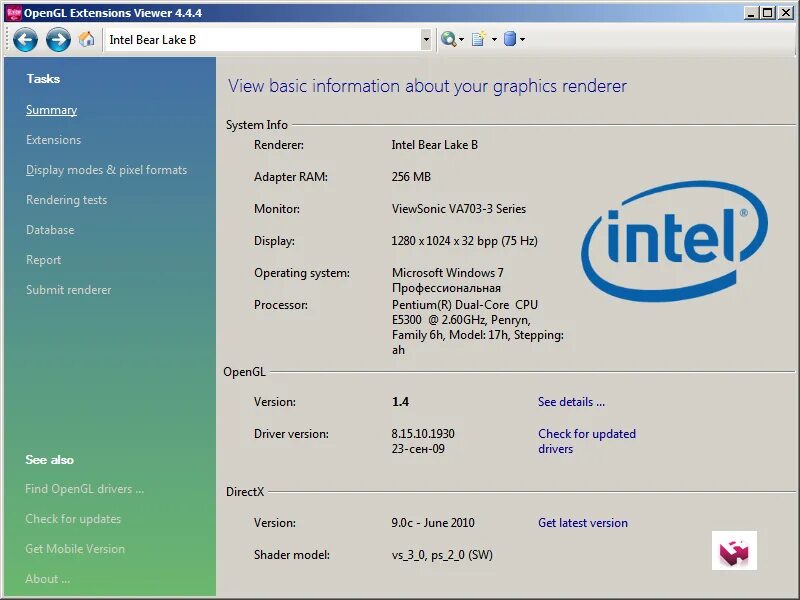Click Check for updated drivers link

click(587, 441)
